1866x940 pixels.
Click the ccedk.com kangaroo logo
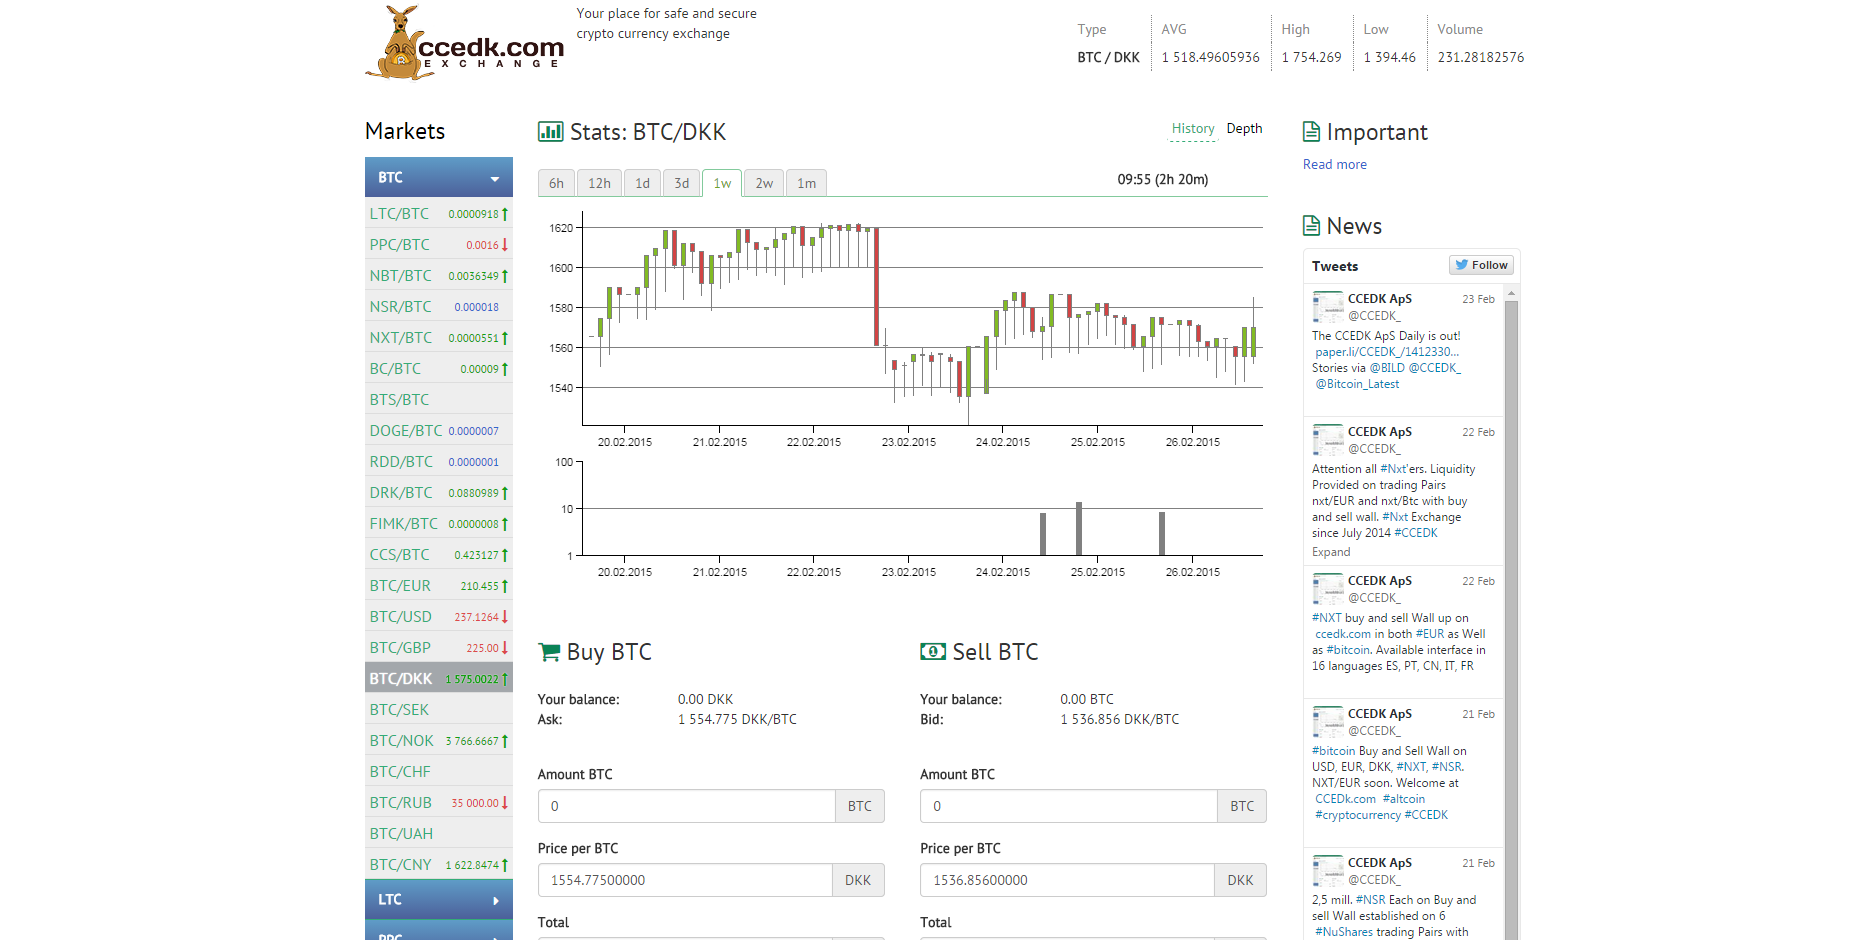[465, 43]
